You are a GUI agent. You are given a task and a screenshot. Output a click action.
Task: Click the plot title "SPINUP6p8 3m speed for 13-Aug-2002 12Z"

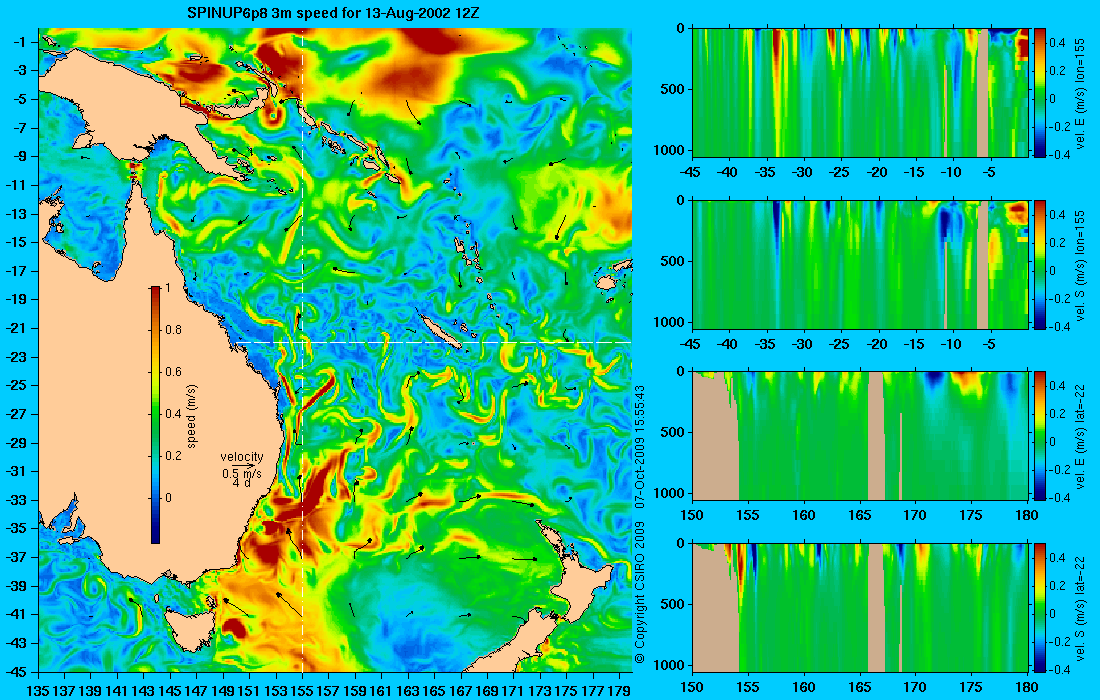pos(334,13)
